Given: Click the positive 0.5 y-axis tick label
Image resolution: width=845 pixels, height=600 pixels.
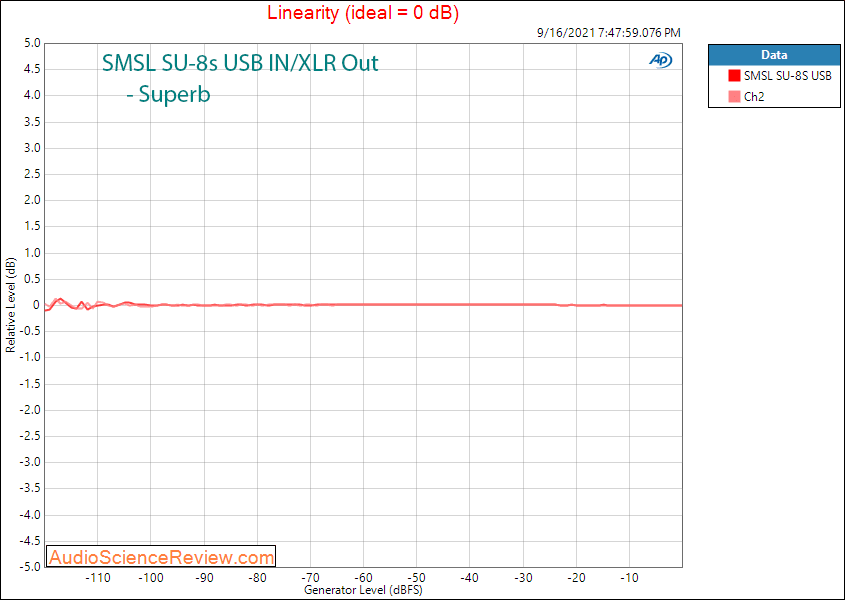Looking at the screenshot, I should pyautogui.click(x=32, y=279).
